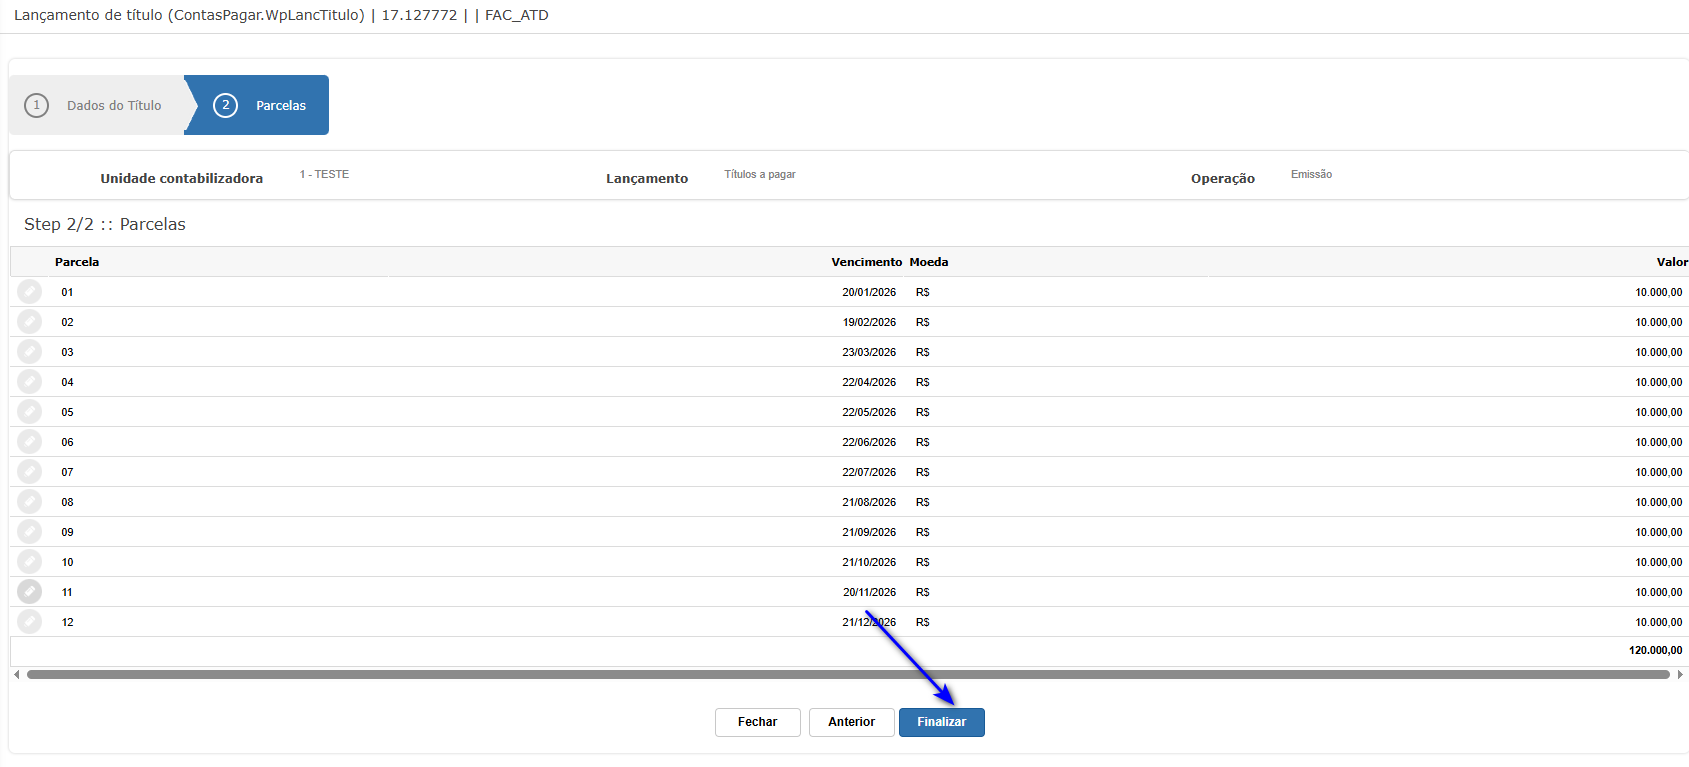The image size is (1689, 767).
Task: Click the horizontal scrollbar under the table
Action: tap(847, 675)
